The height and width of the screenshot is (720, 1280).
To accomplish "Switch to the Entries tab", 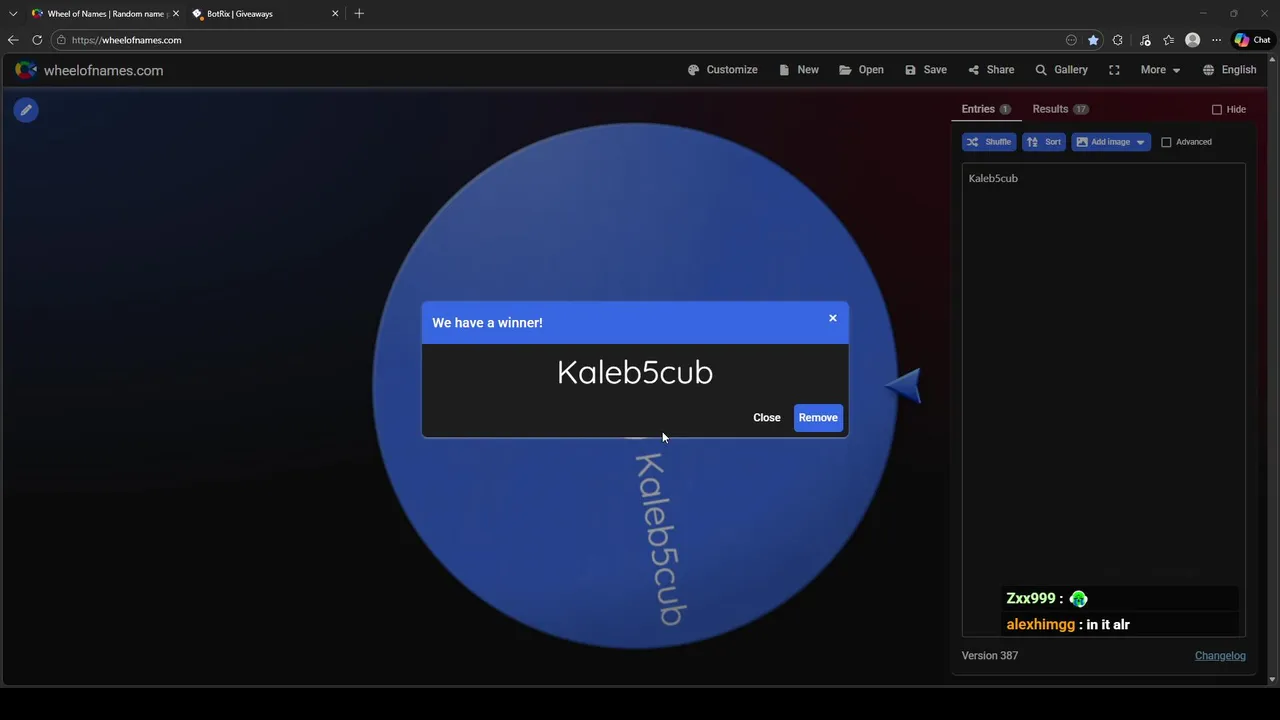I will tap(986, 109).
